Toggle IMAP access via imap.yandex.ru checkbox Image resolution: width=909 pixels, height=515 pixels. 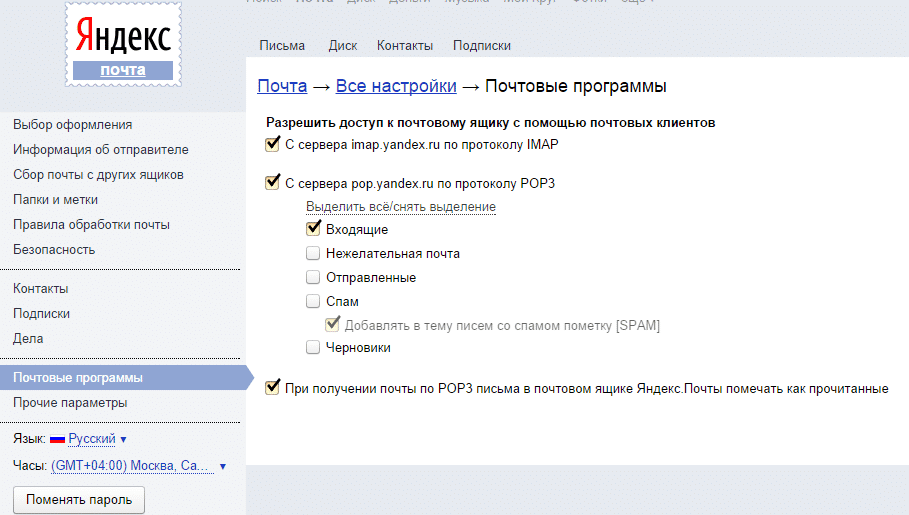tap(272, 144)
